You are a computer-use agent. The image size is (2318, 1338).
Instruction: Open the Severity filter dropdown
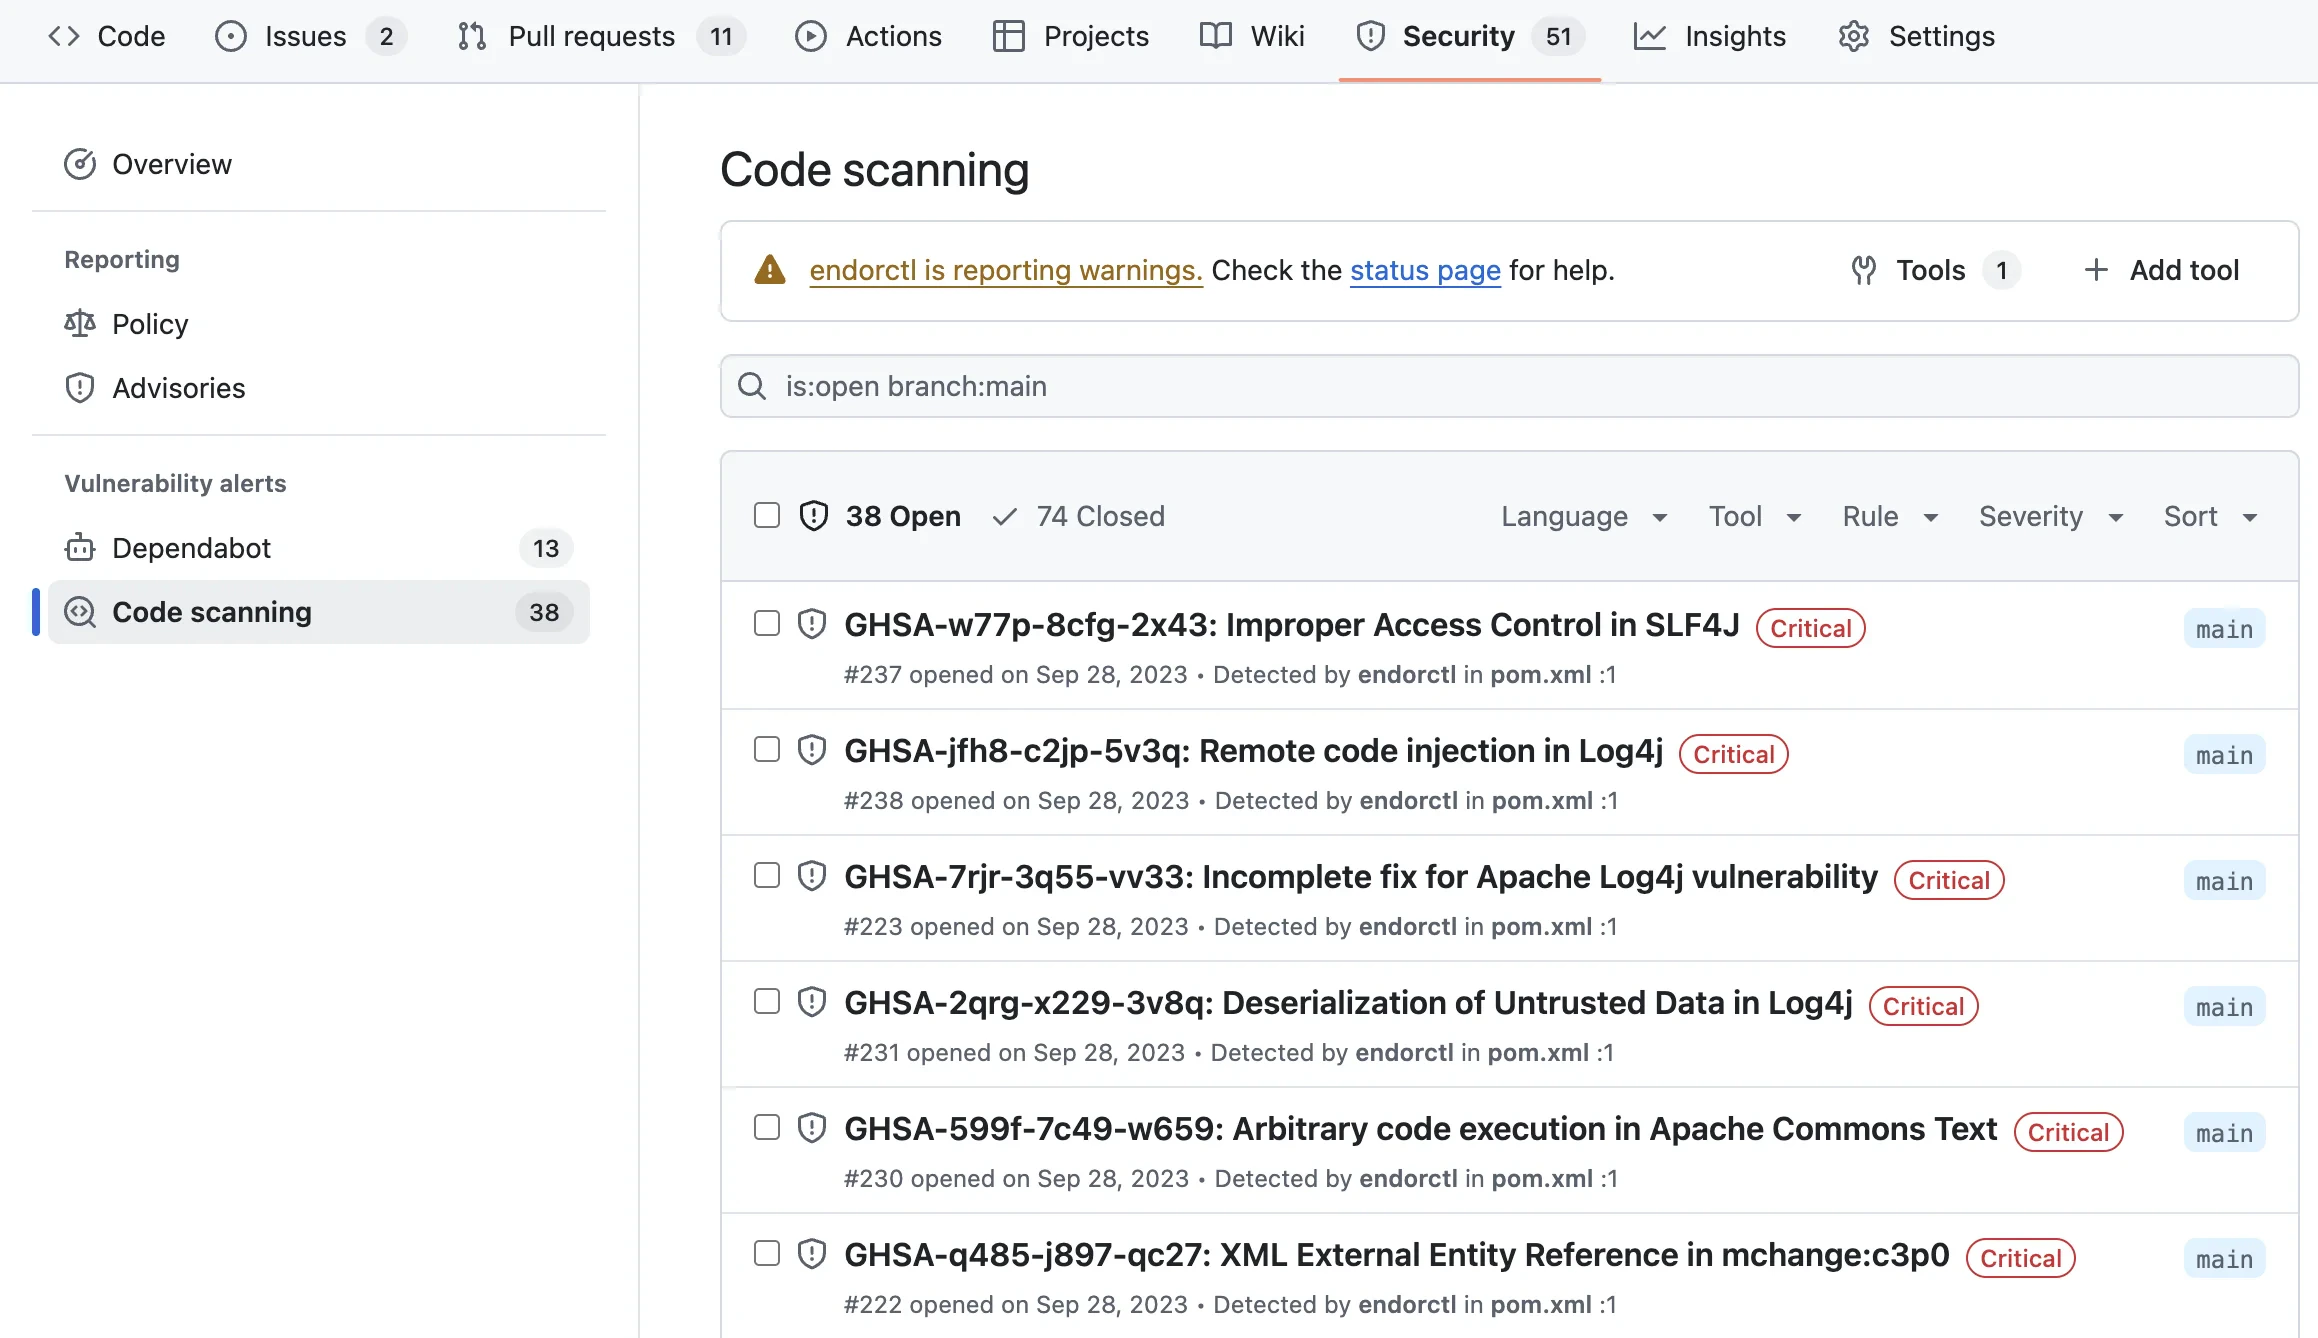(2049, 516)
